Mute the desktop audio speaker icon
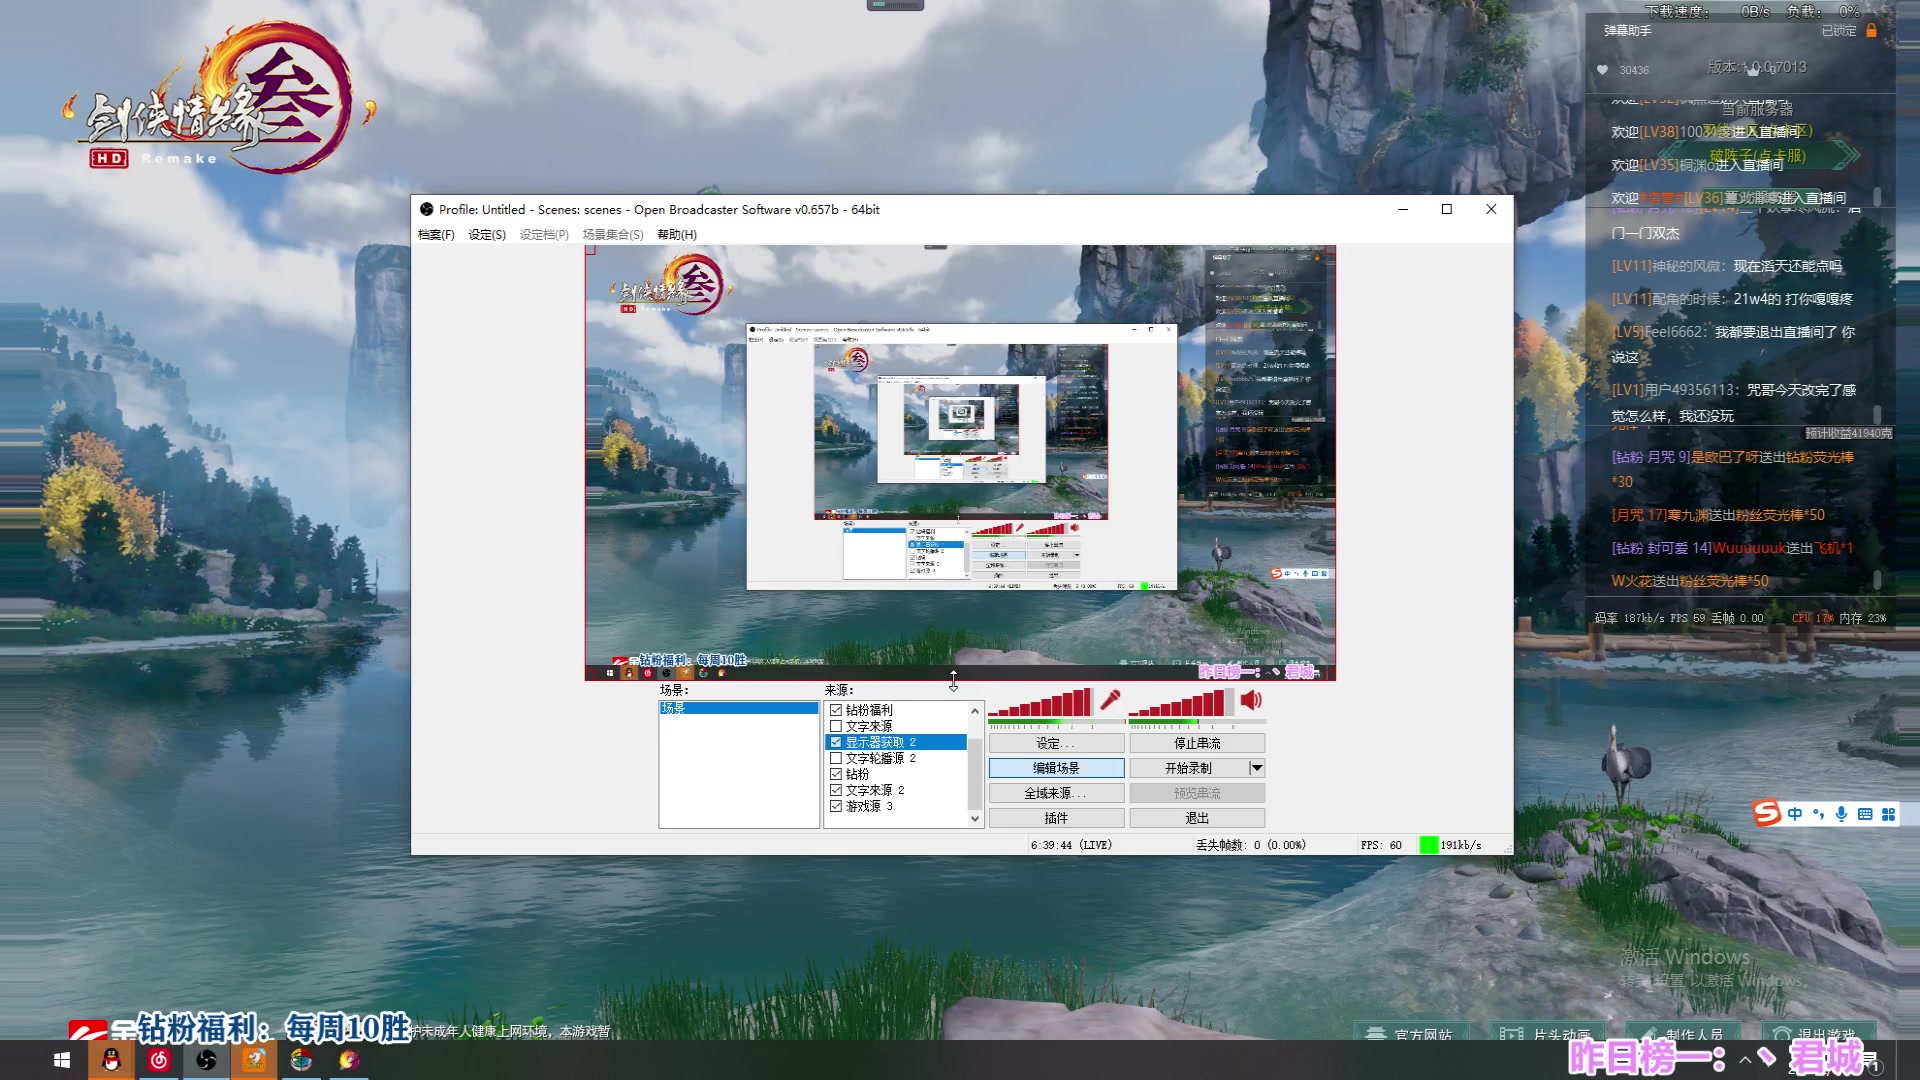Image resolution: width=1920 pixels, height=1080 pixels. coord(1251,700)
